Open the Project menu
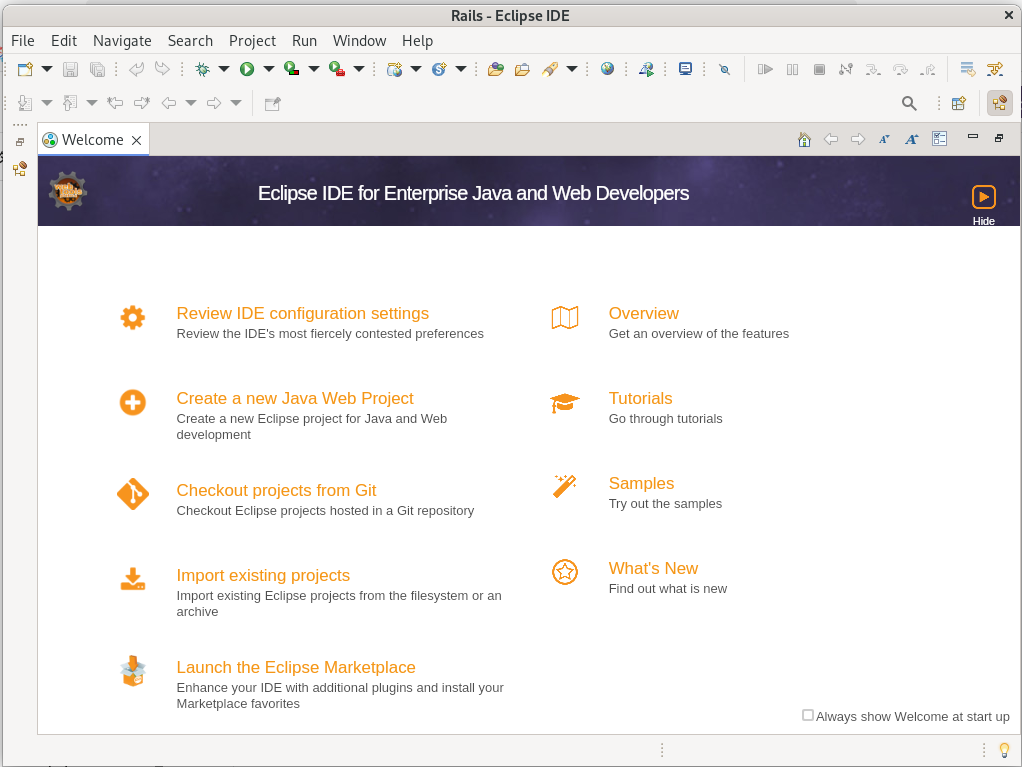The image size is (1022, 767). (252, 41)
